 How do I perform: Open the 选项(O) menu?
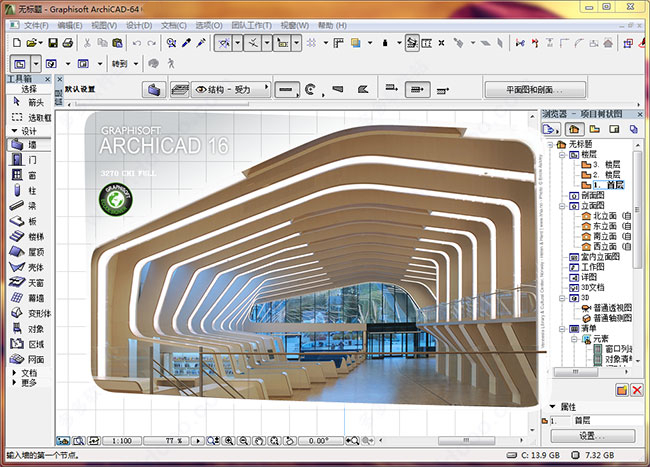[209, 23]
